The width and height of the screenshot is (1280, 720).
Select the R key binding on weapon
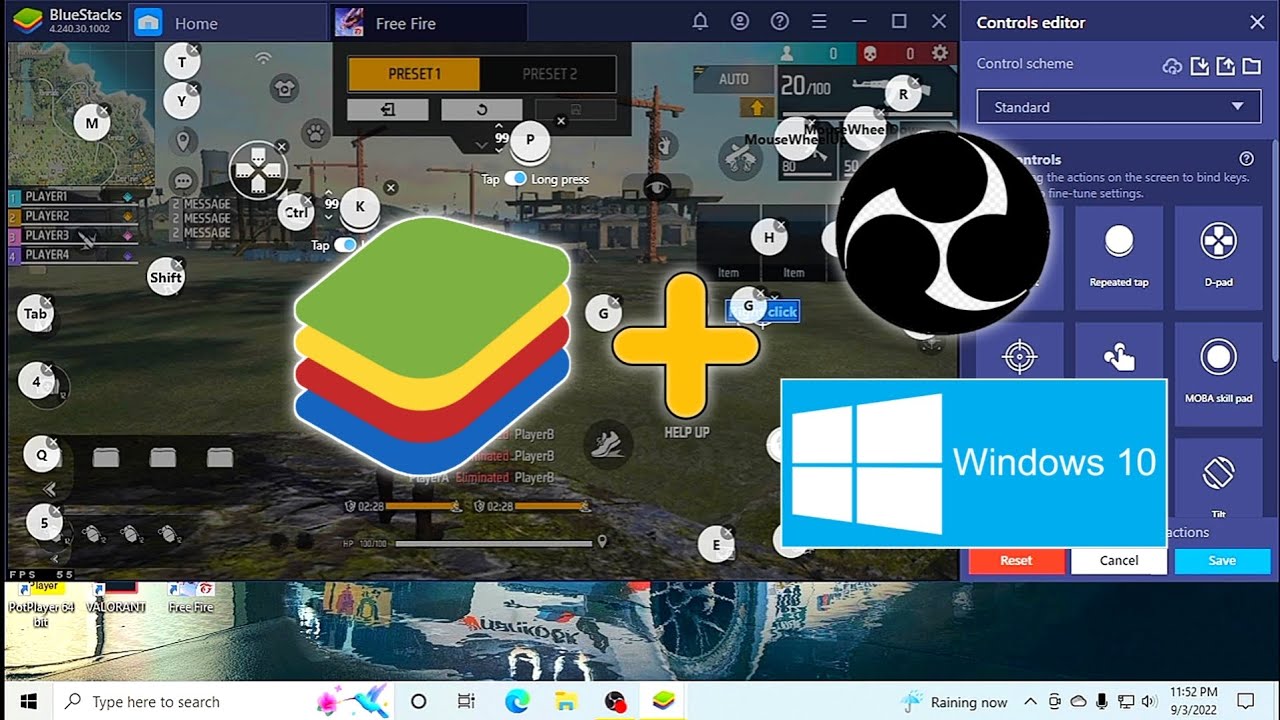pos(903,95)
